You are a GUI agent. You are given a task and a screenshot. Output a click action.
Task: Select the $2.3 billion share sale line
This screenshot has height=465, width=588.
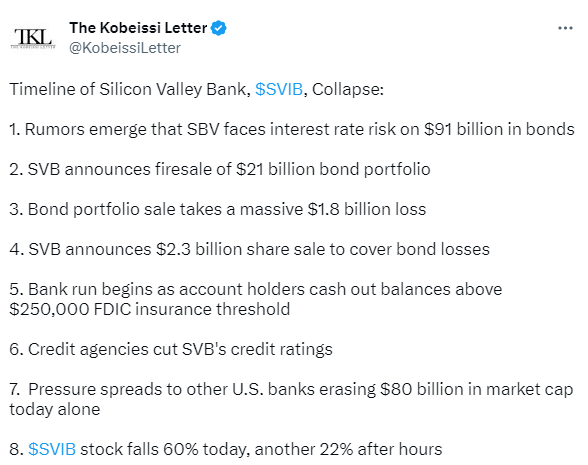pyautogui.click(x=249, y=249)
